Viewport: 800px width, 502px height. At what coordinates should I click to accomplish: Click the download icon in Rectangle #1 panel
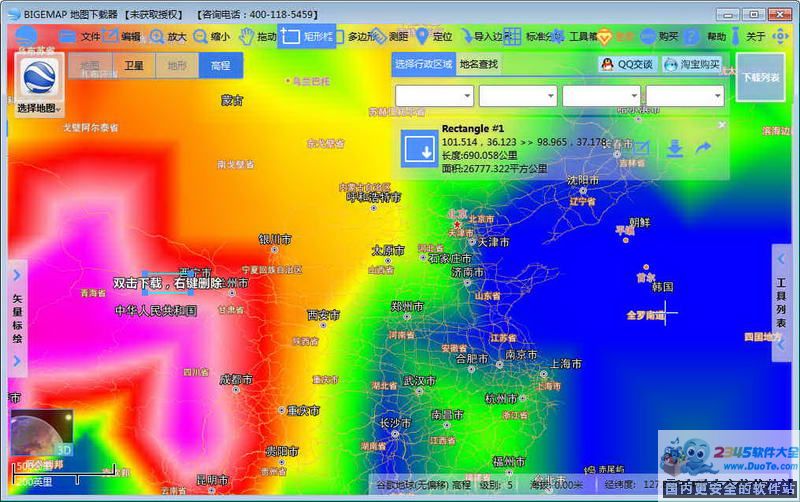[675, 149]
